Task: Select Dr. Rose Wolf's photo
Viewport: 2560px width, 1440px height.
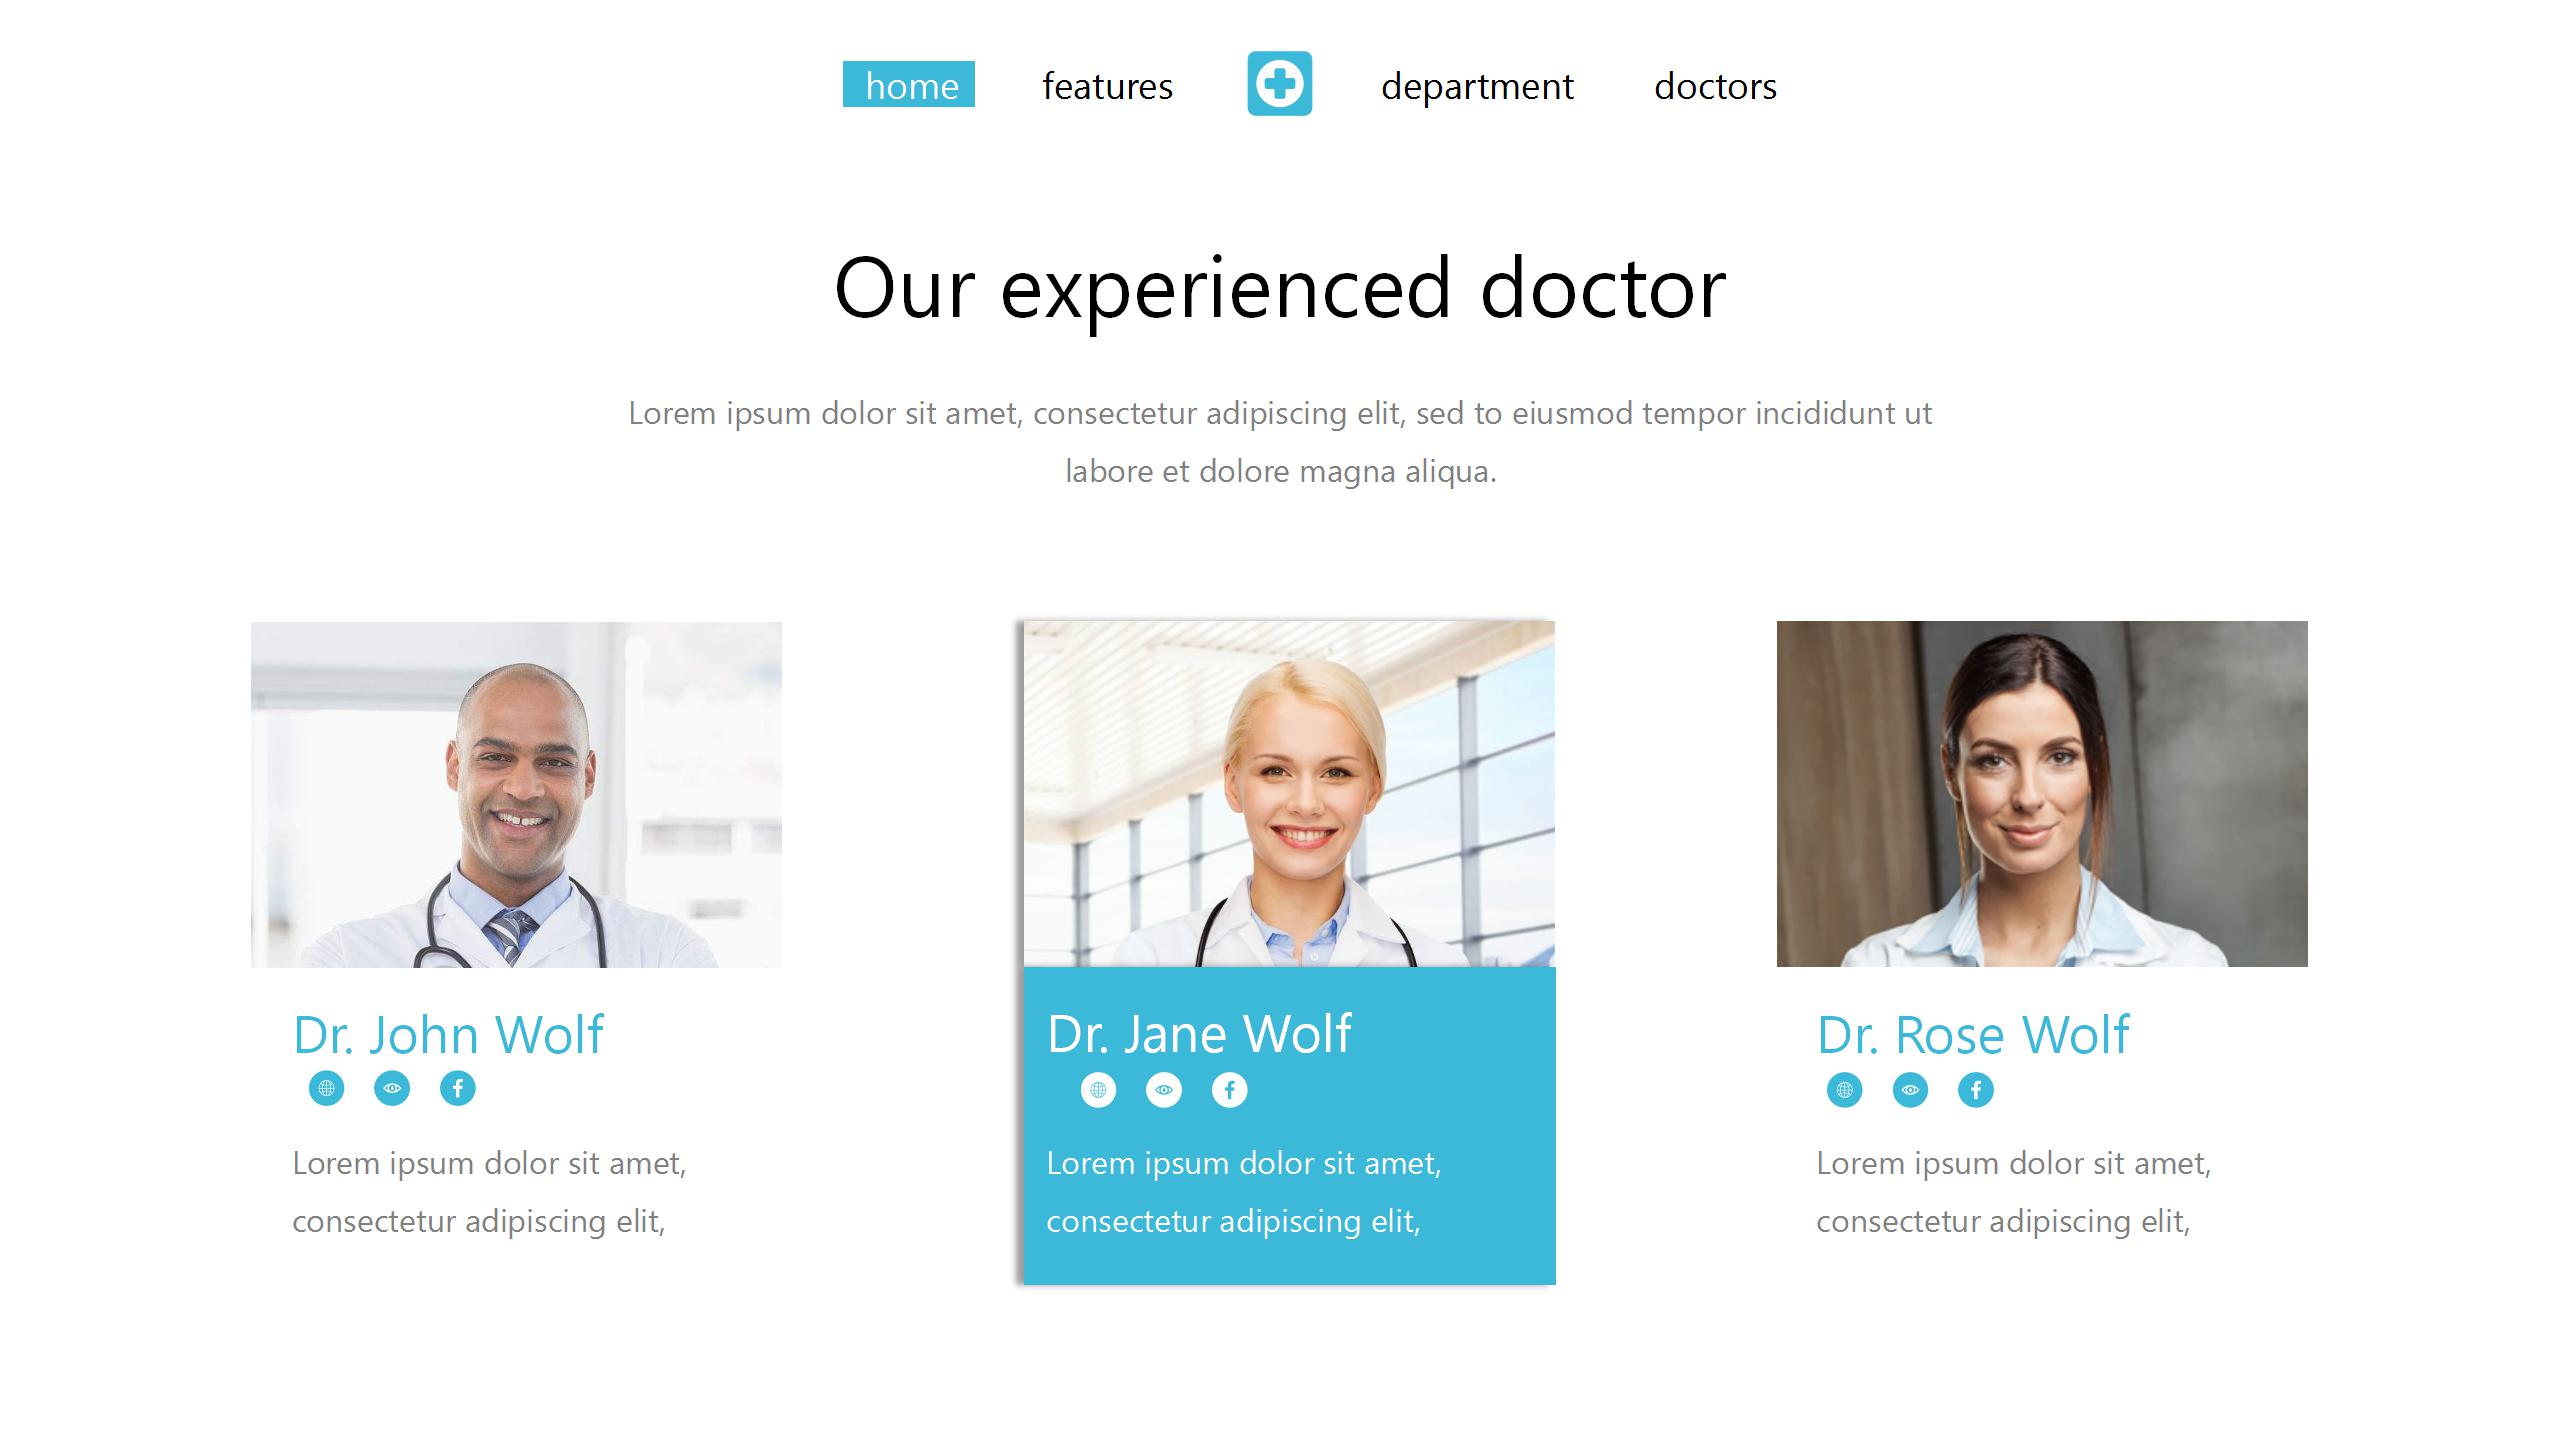Action: point(2042,794)
